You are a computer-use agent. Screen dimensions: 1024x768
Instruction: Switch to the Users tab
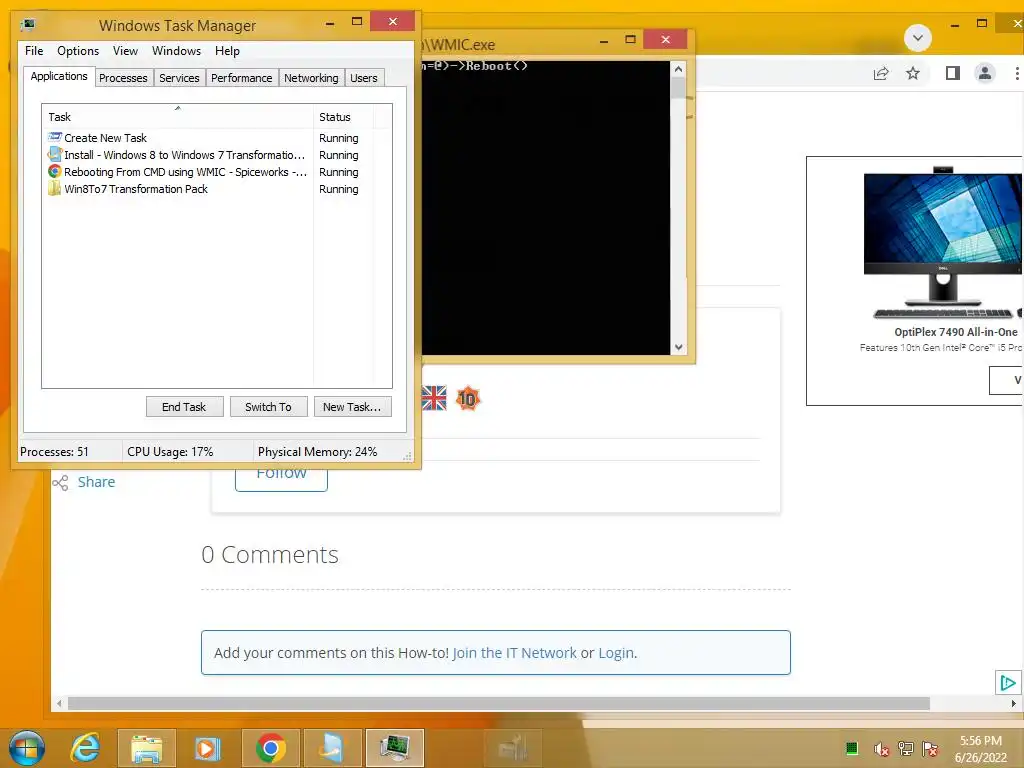(364, 78)
